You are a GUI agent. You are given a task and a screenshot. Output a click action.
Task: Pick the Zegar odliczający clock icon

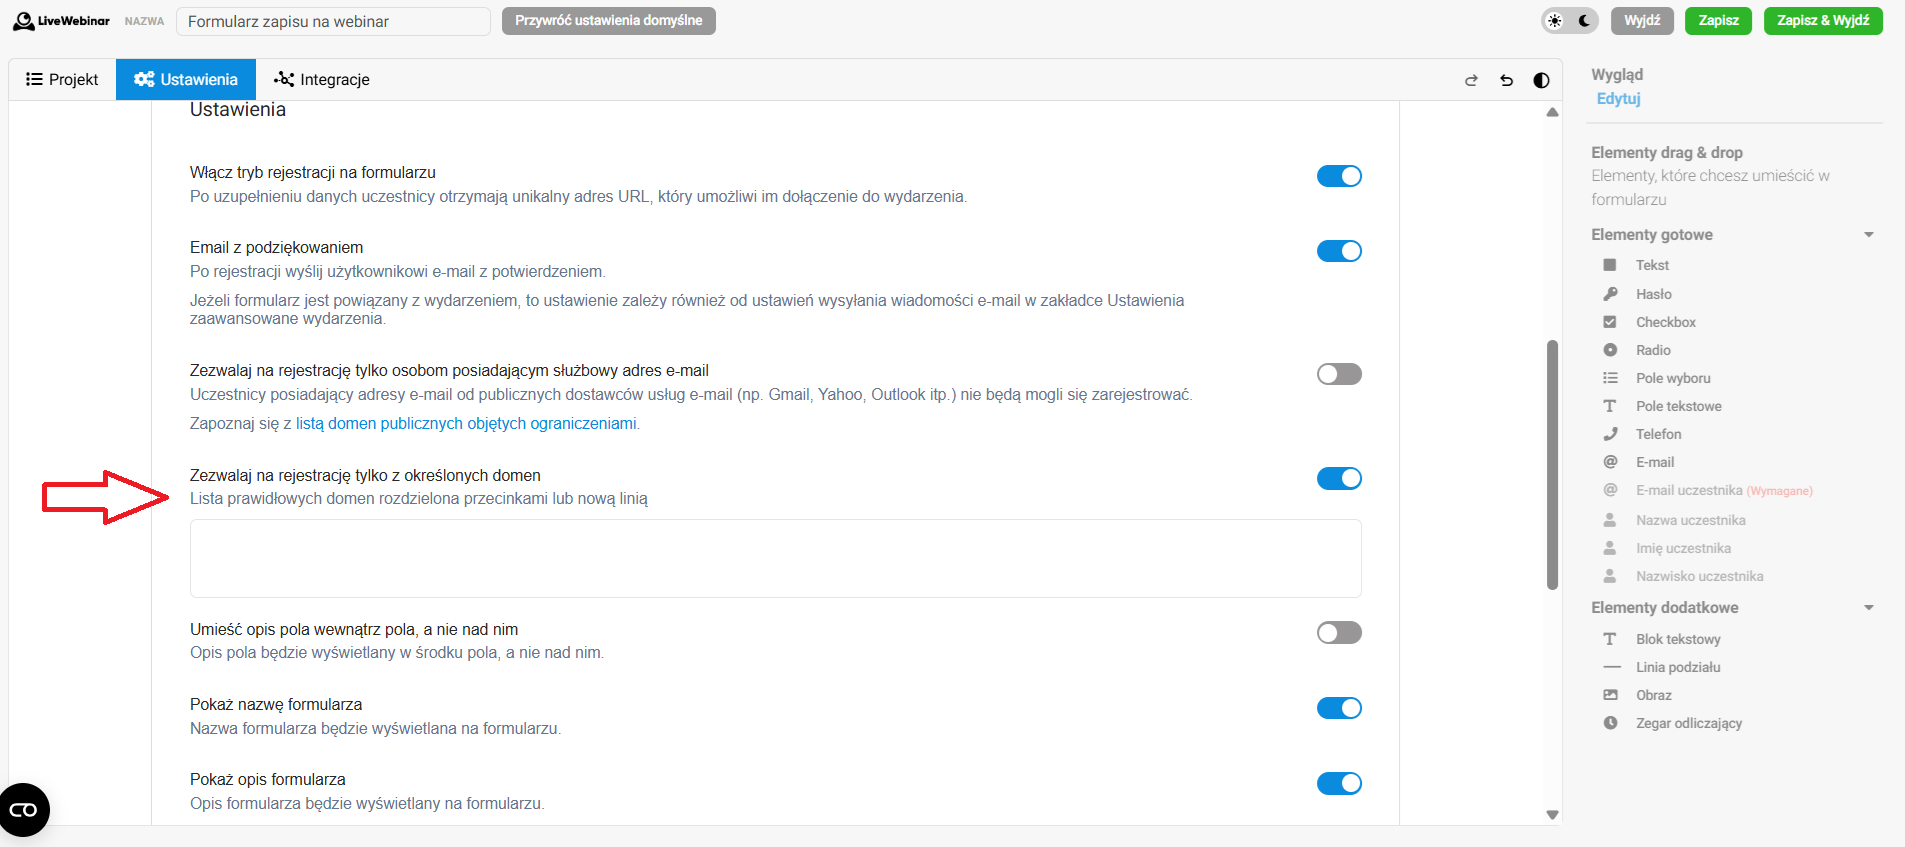pyautogui.click(x=1610, y=723)
